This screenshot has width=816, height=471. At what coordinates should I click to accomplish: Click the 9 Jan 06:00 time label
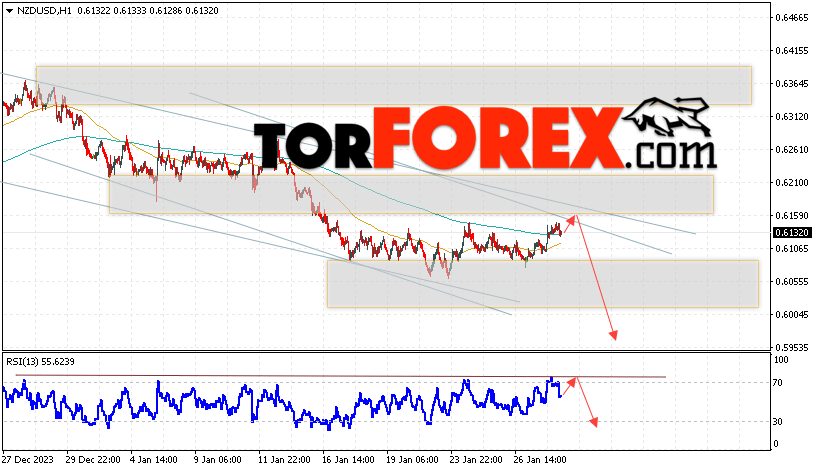(218, 460)
